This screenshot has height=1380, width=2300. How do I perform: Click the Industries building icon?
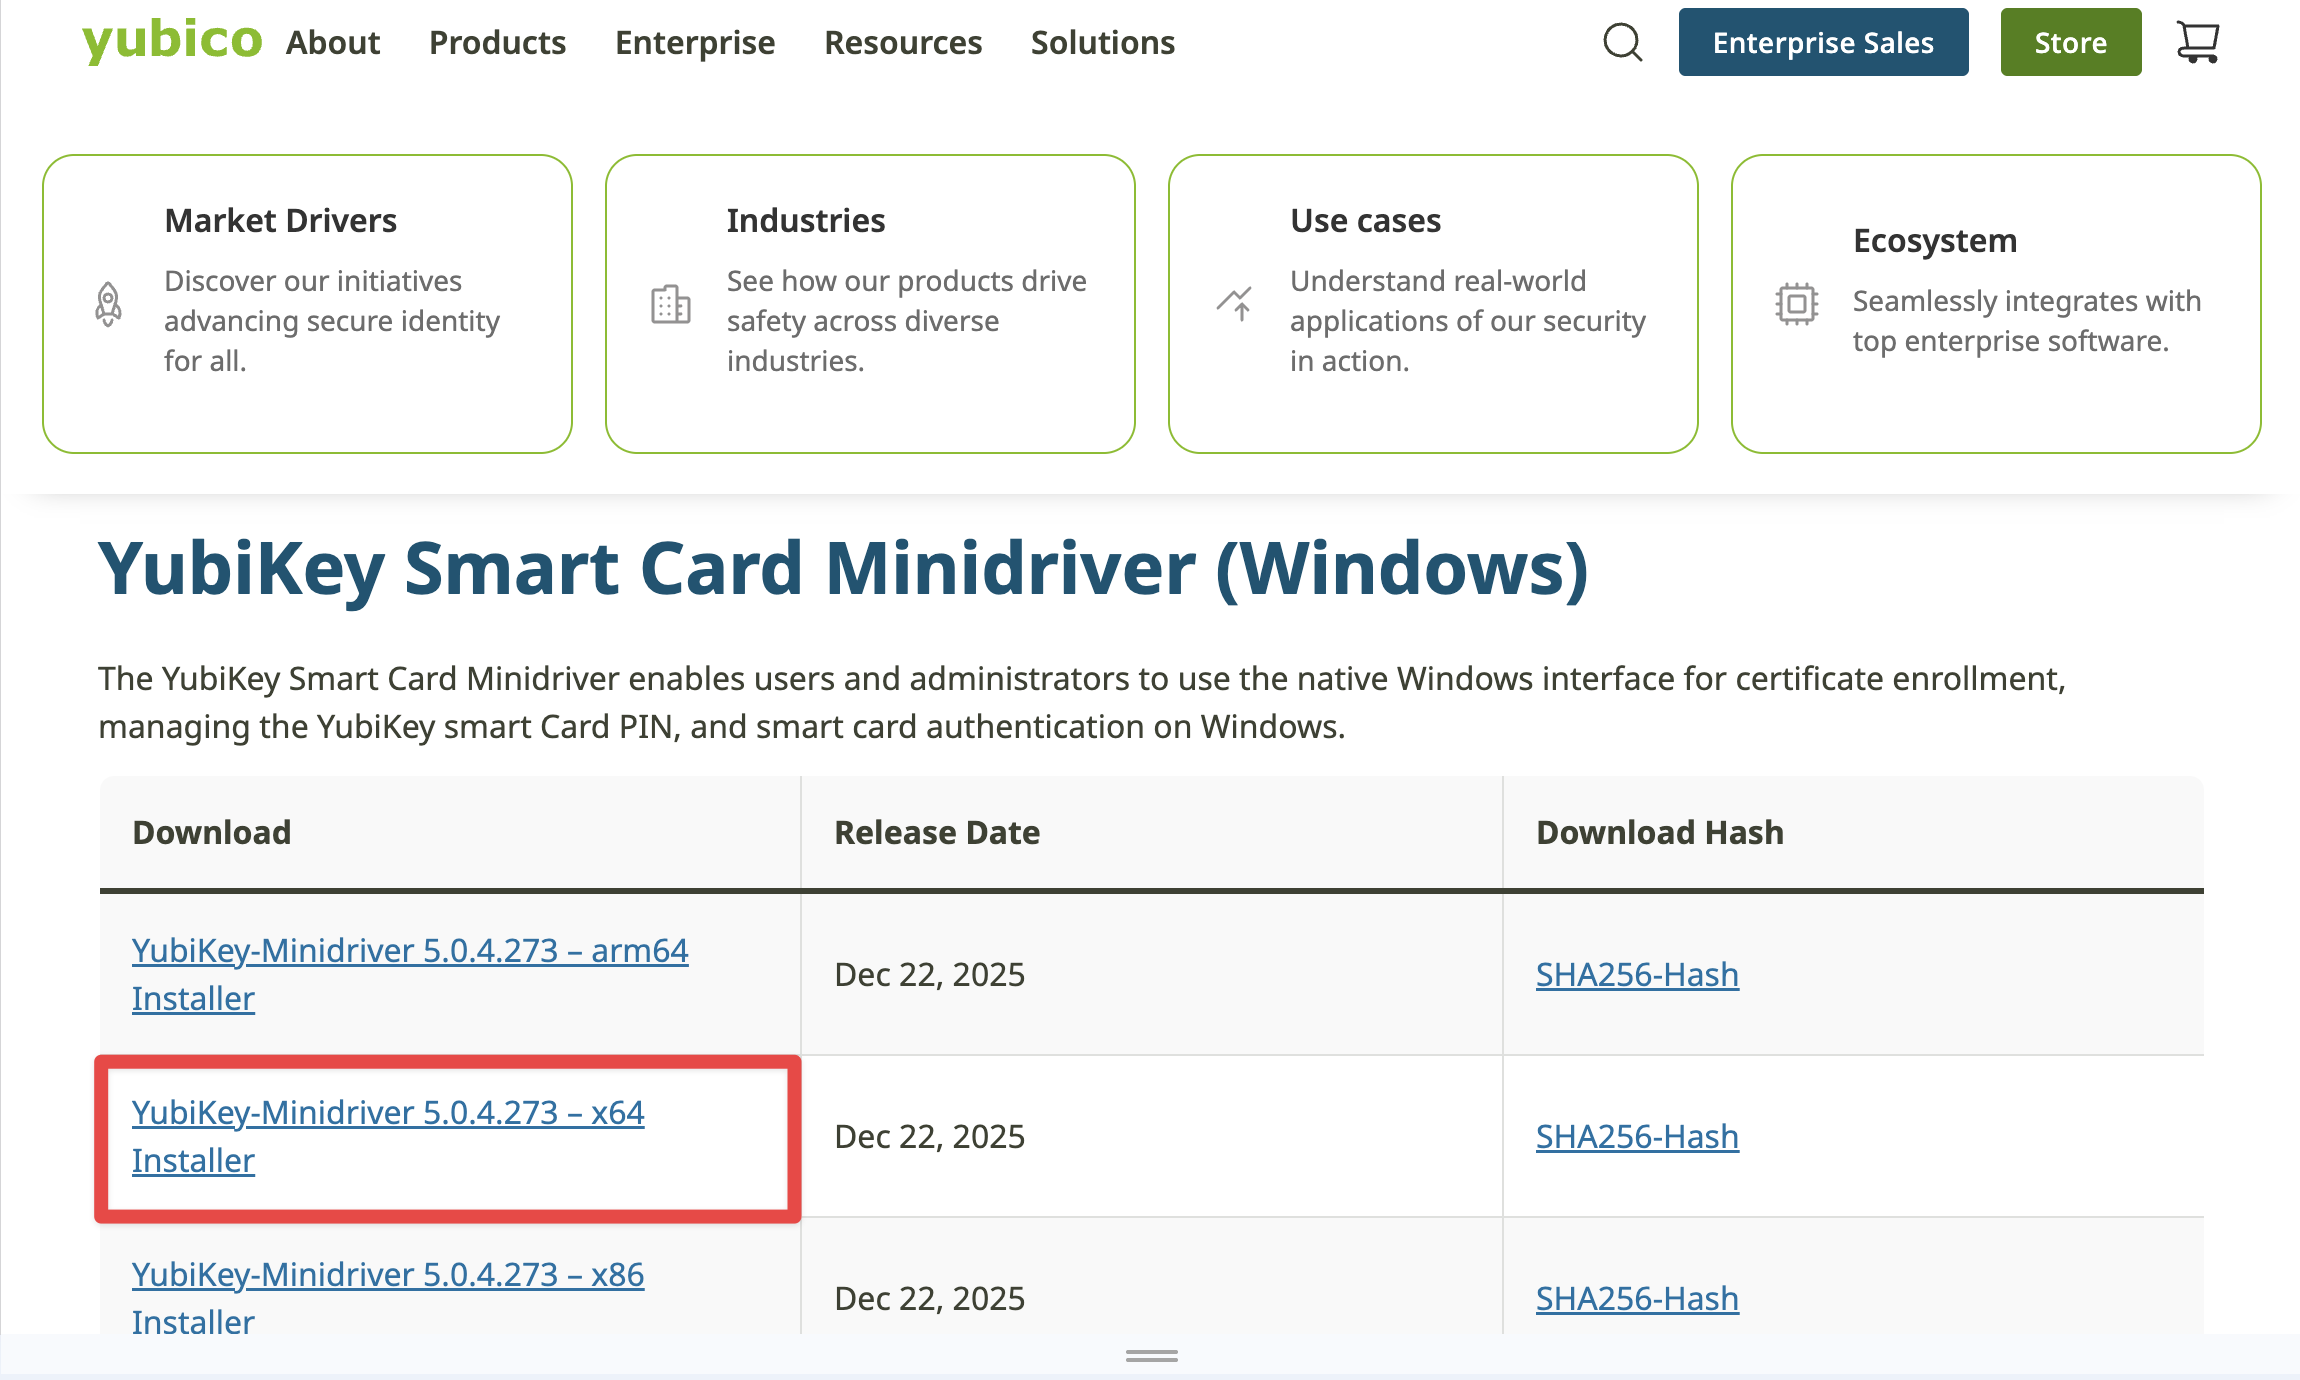[x=671, y=304]
